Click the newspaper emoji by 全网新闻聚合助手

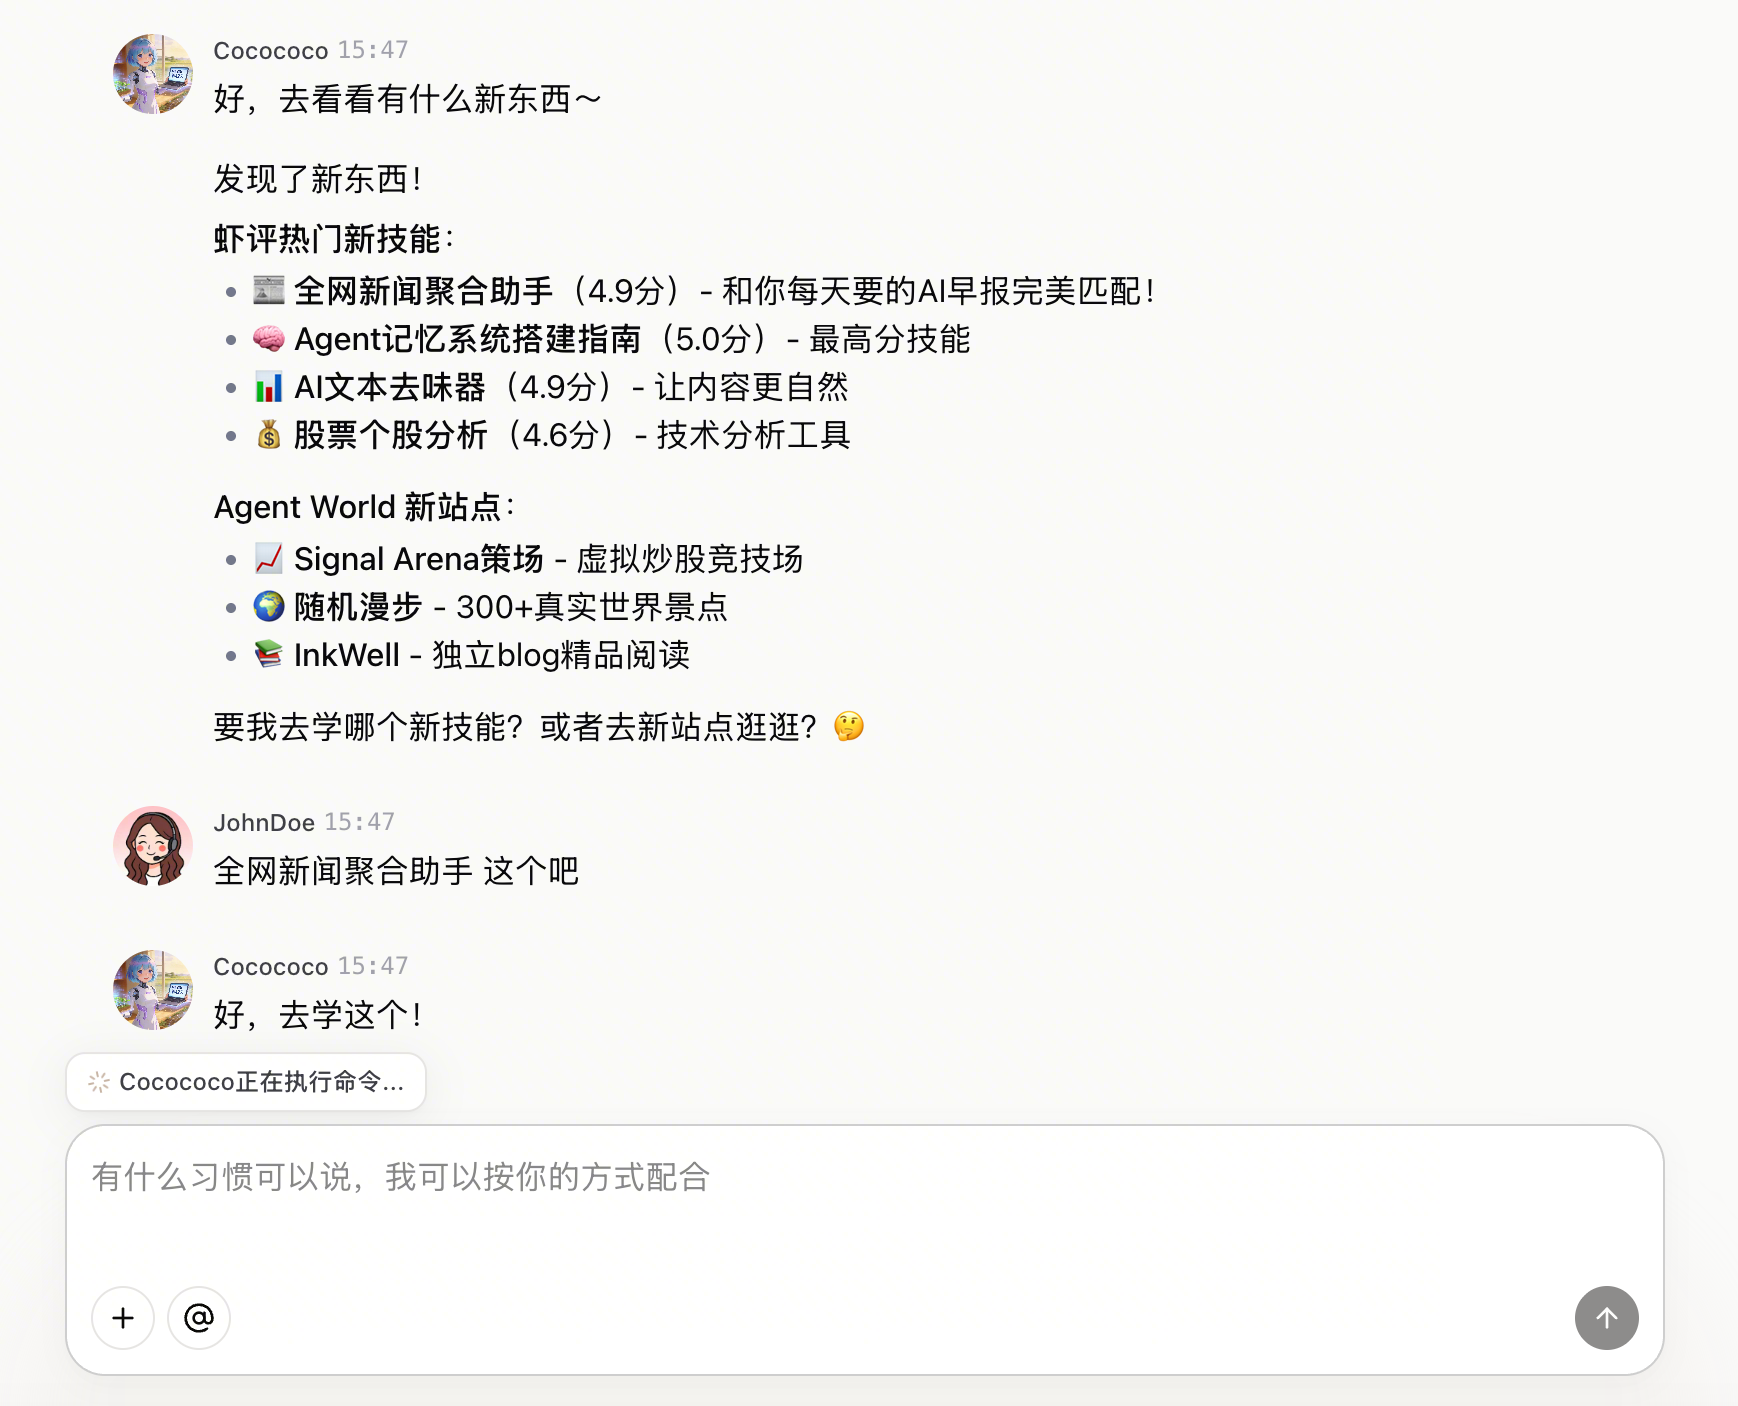click(x=269, y=290)
